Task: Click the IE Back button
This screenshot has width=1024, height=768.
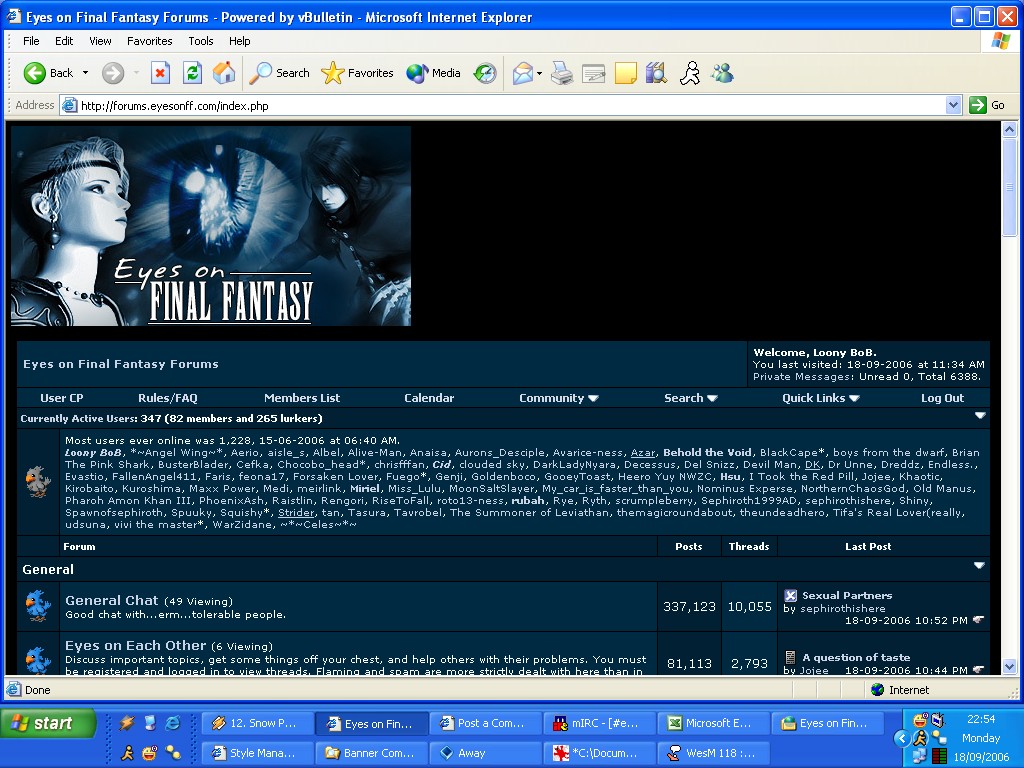Action: tap(47, 73)
